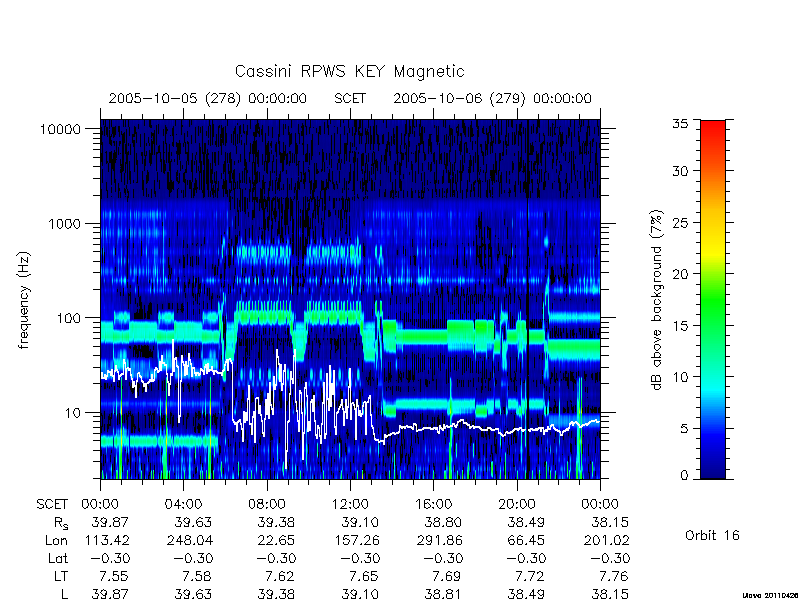Select the 08:00 time tick label
Image resolution: width=800 pixels, height=600 pixels.
point(267,504)
